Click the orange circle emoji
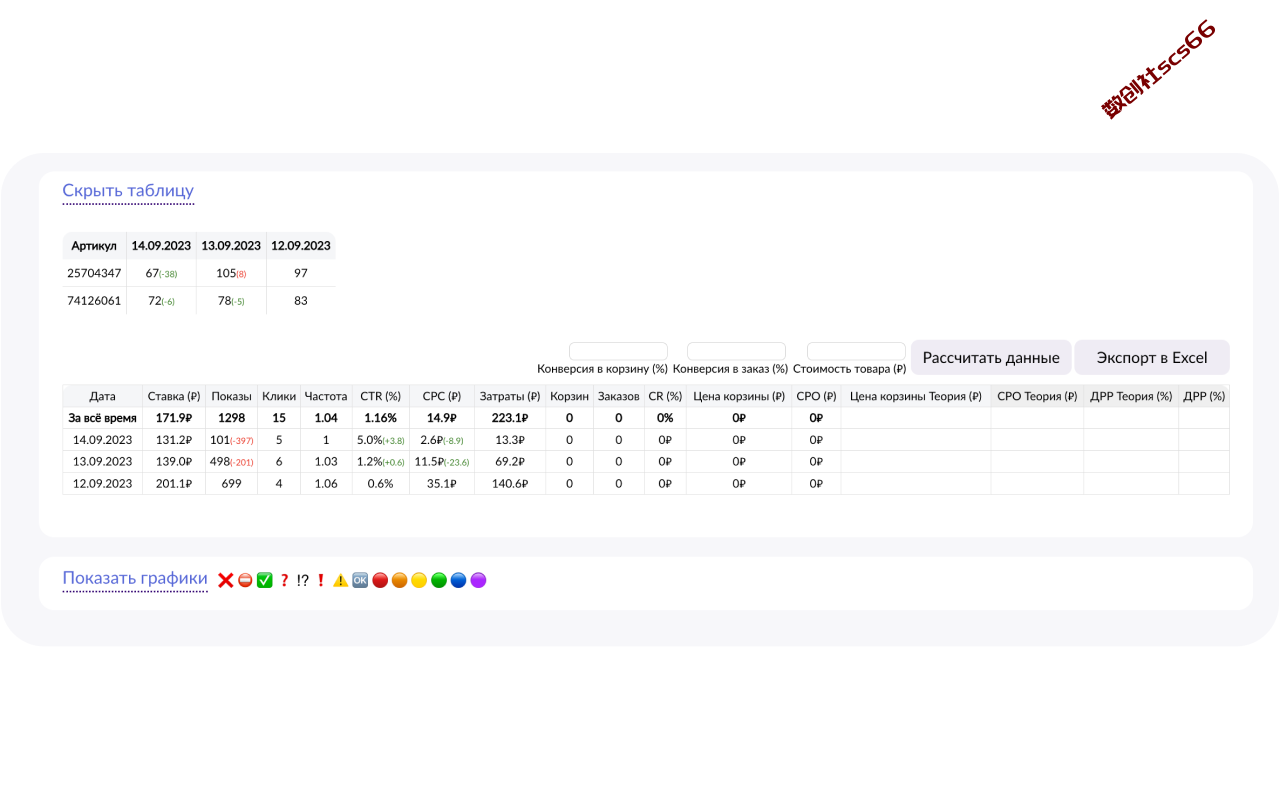 coord(400,580)
